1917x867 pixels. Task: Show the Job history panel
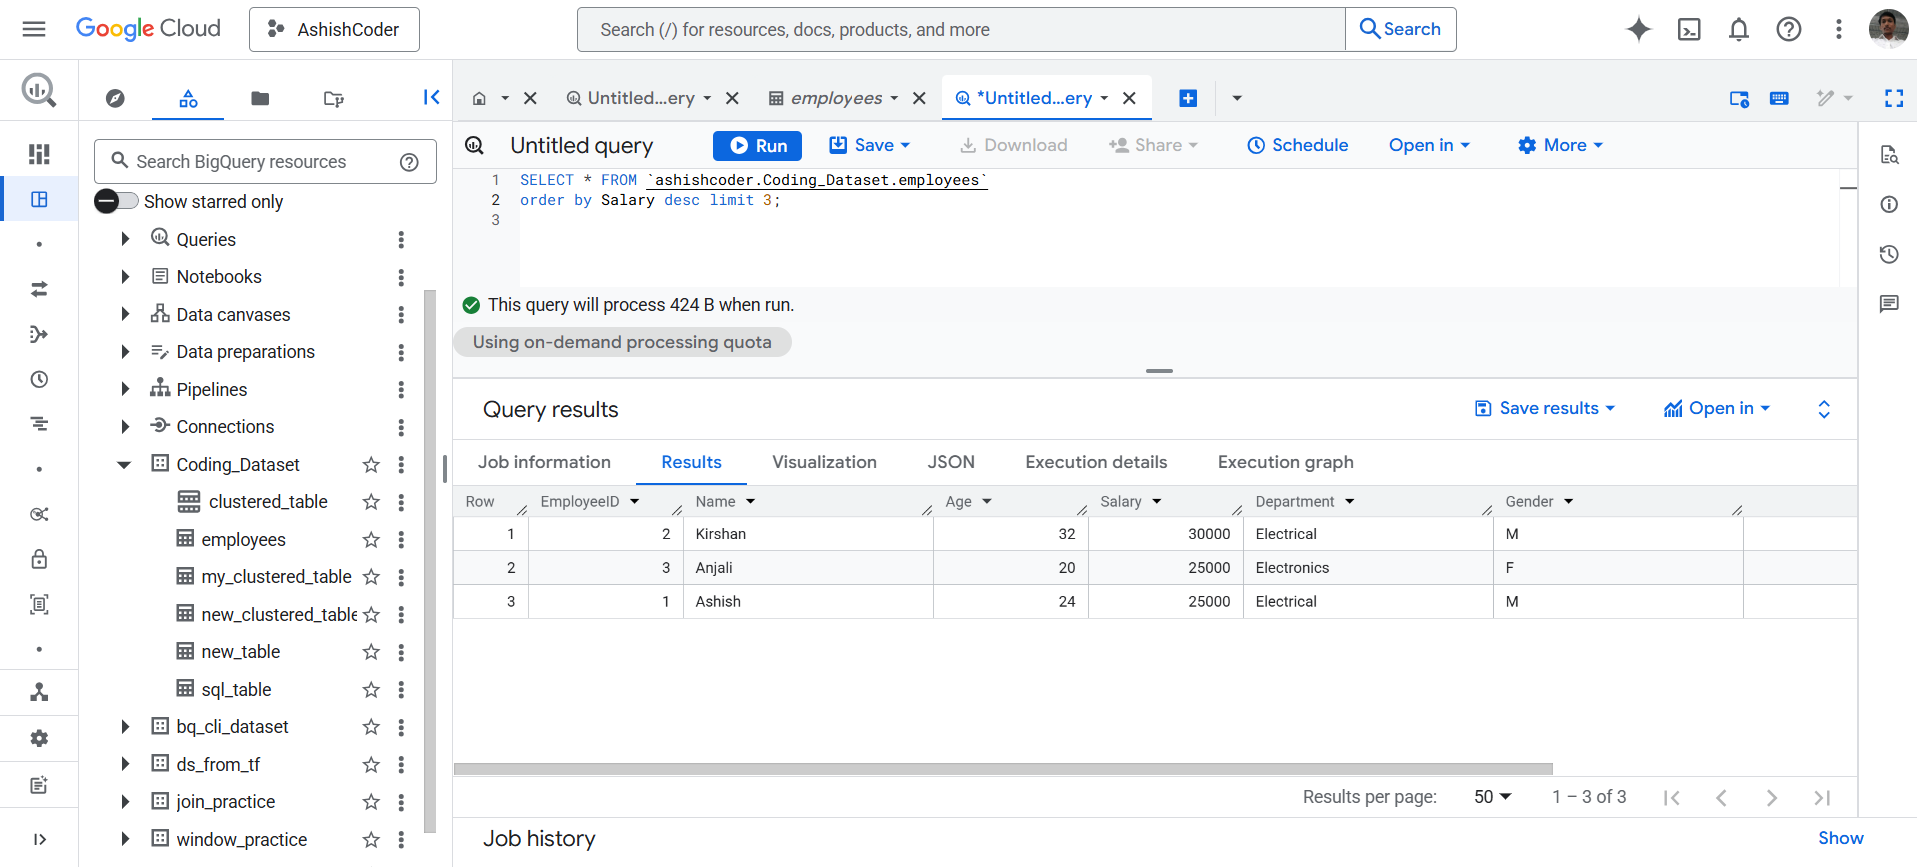click(1840, 838)
